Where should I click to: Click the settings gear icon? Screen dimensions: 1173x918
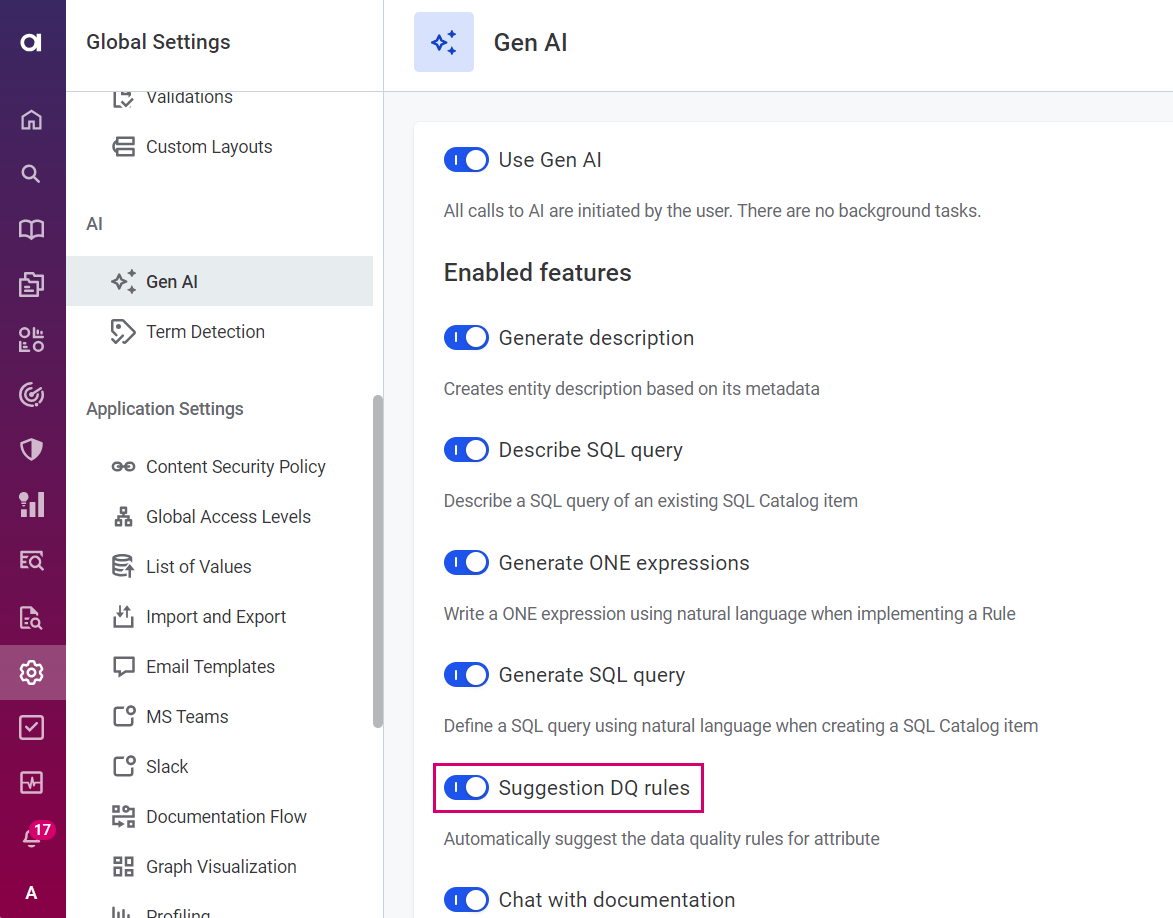pyautogui.click(x=32, y=672)
